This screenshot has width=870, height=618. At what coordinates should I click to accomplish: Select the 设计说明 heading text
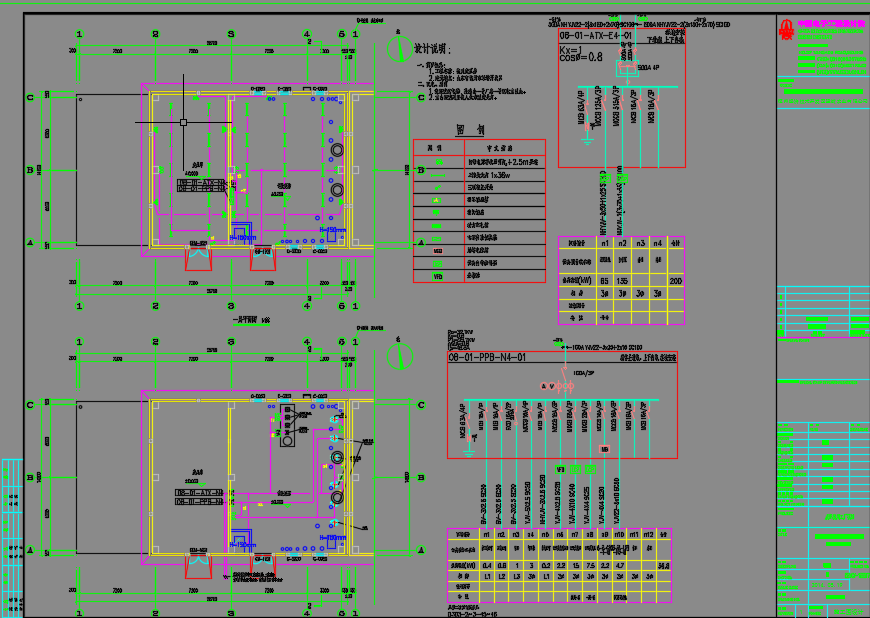pos(432,49)
